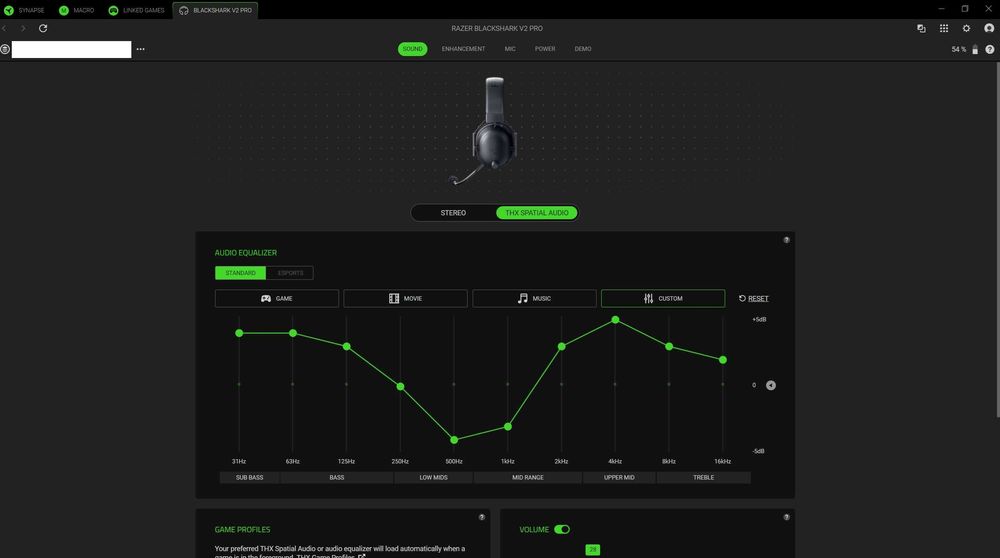1000x558 pixels.
Task: Click the 63Hz equalizer slider handle
Action: click(x=293, y=333)
